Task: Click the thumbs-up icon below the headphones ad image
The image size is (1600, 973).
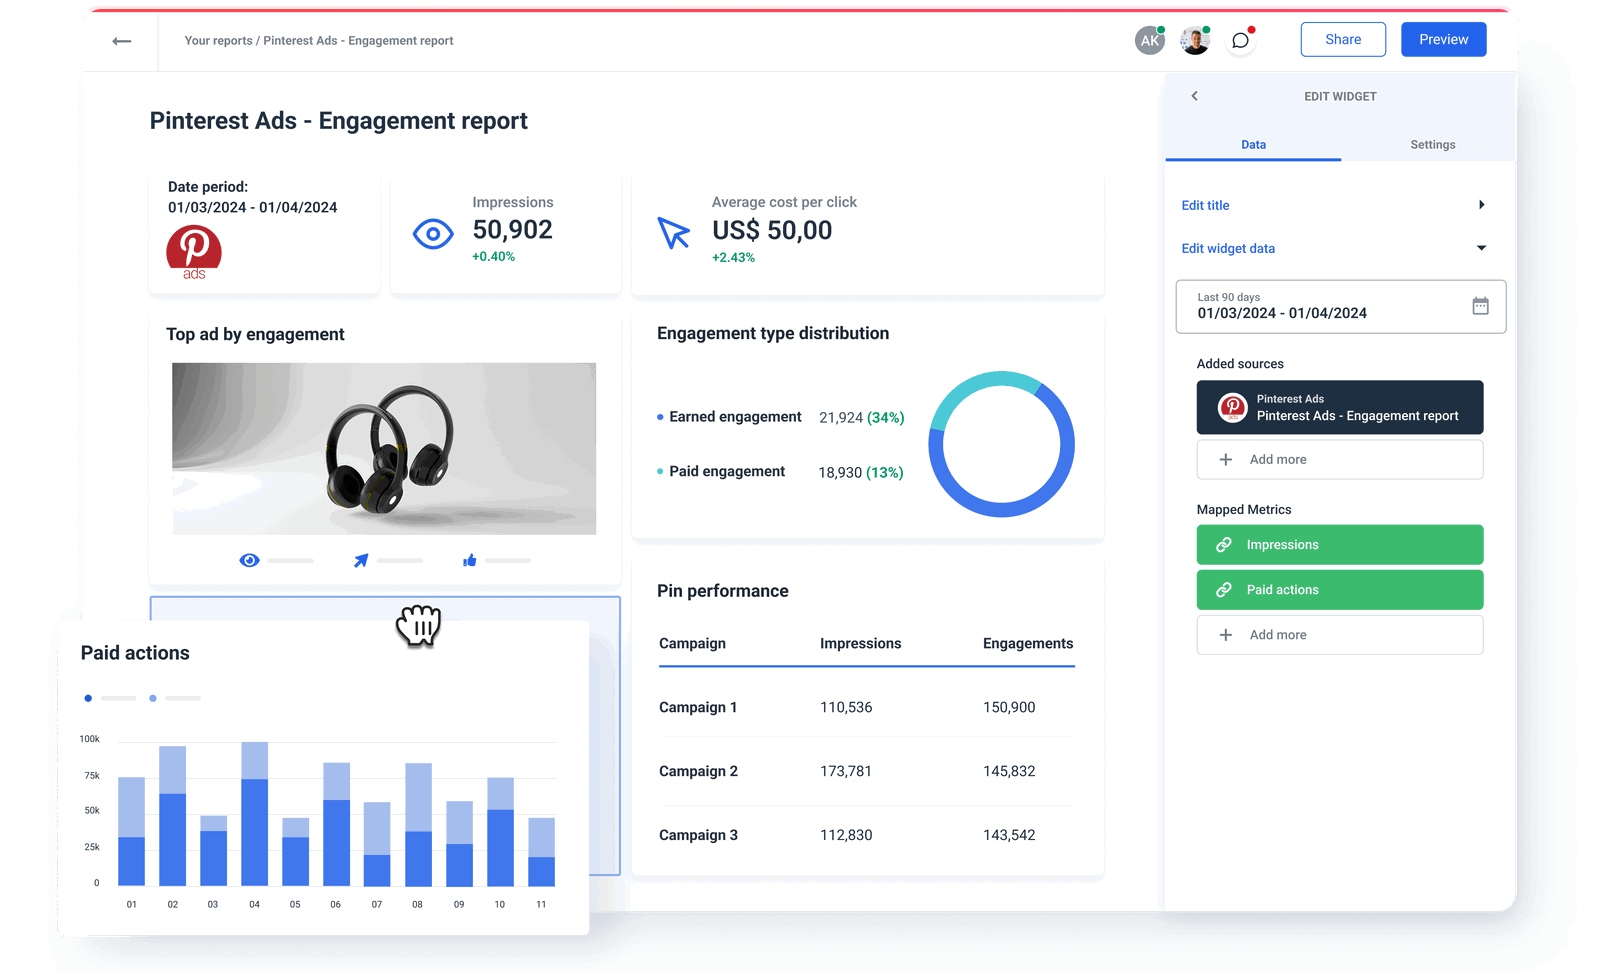Action: coord(469,560)
